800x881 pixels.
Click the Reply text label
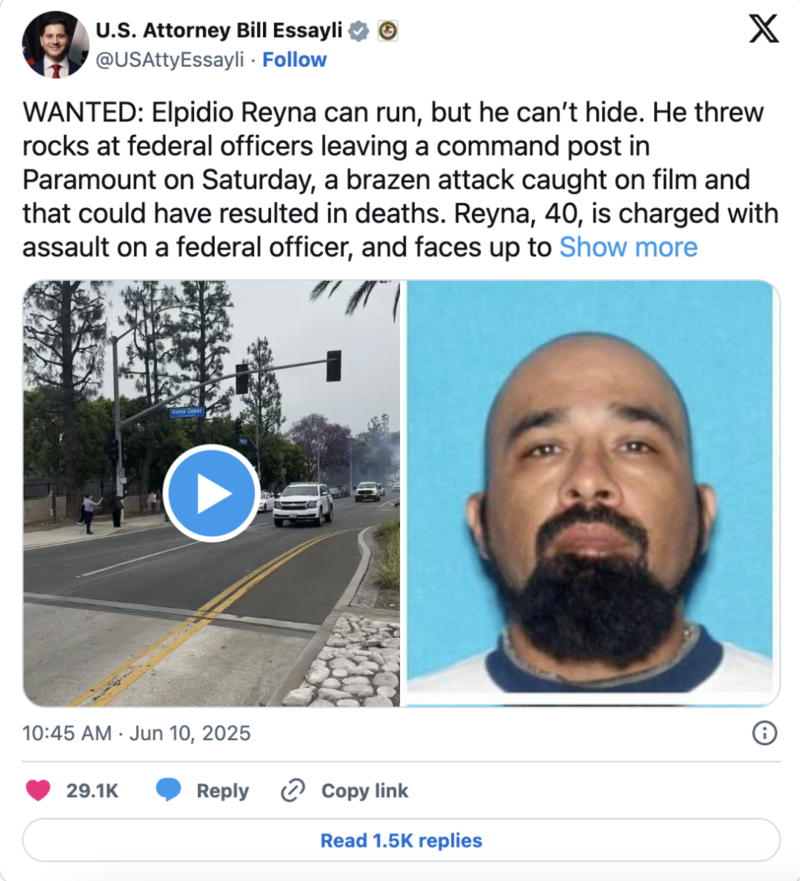click(222, 791)
